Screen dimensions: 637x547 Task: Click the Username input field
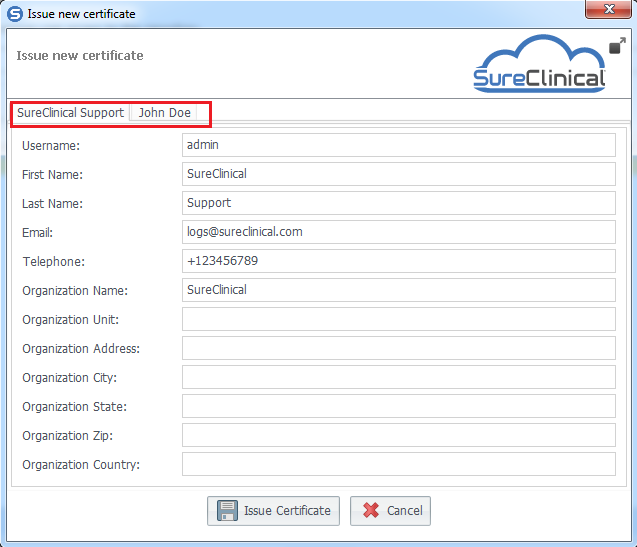click(399, 145)
